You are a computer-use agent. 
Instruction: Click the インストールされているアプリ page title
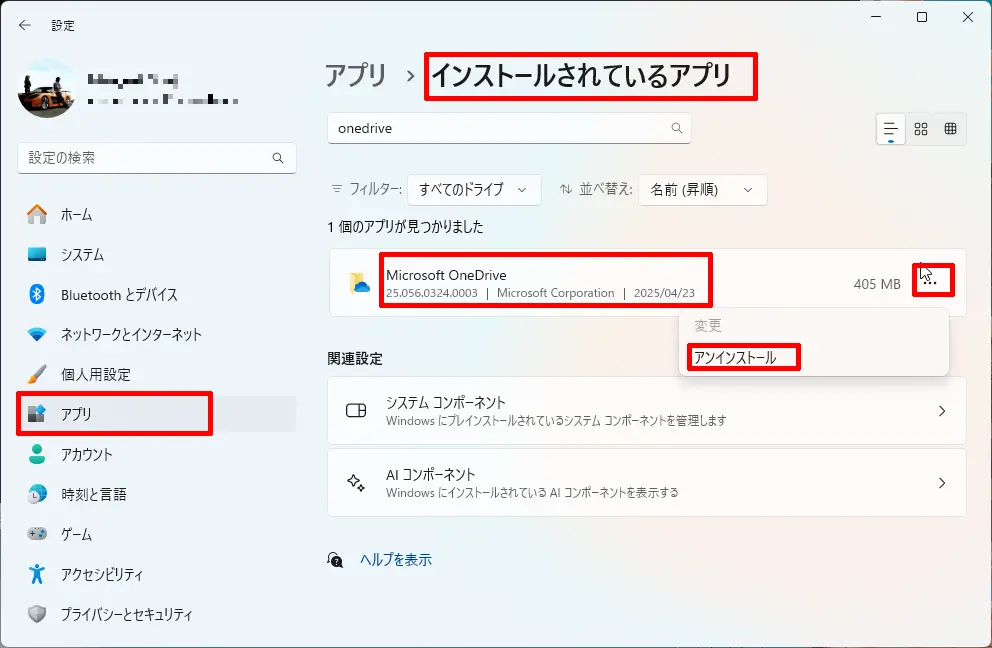(581, 75)
